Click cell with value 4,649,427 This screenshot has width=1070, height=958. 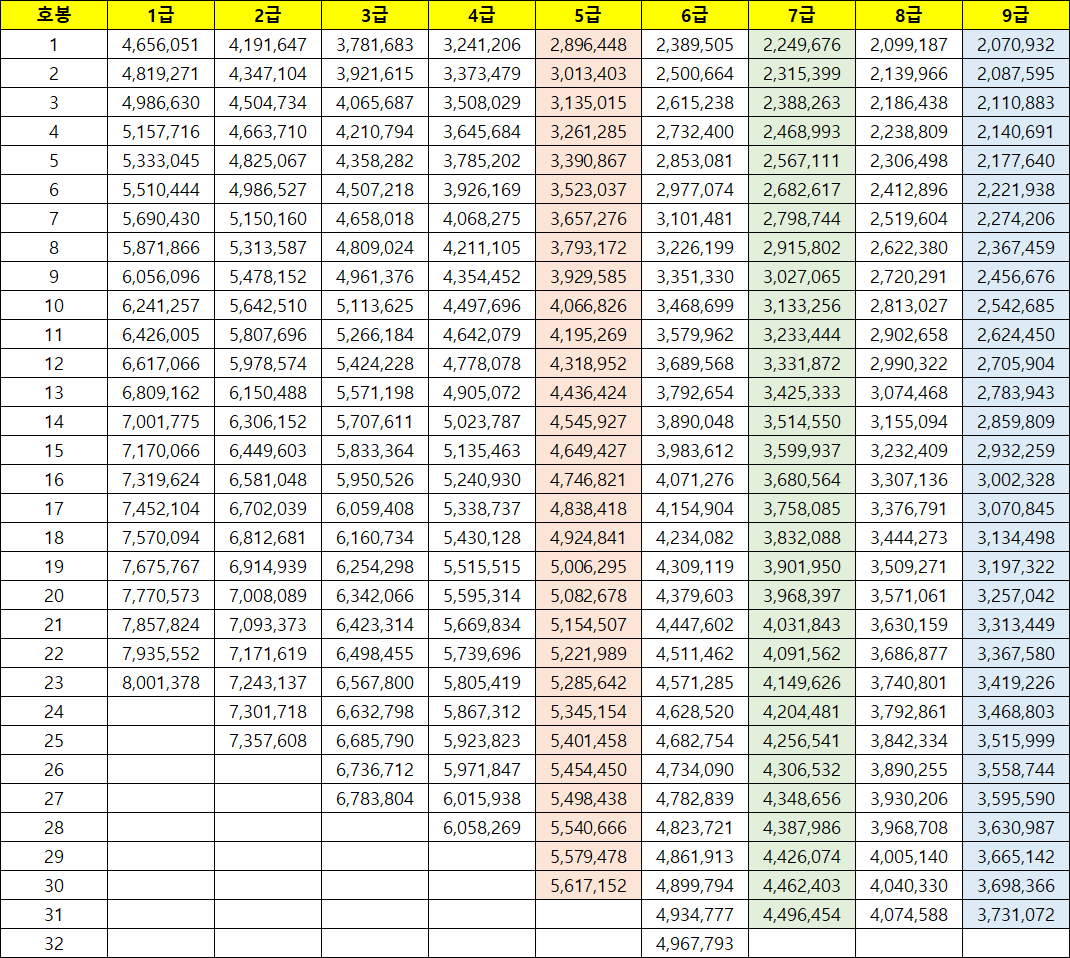588,450
